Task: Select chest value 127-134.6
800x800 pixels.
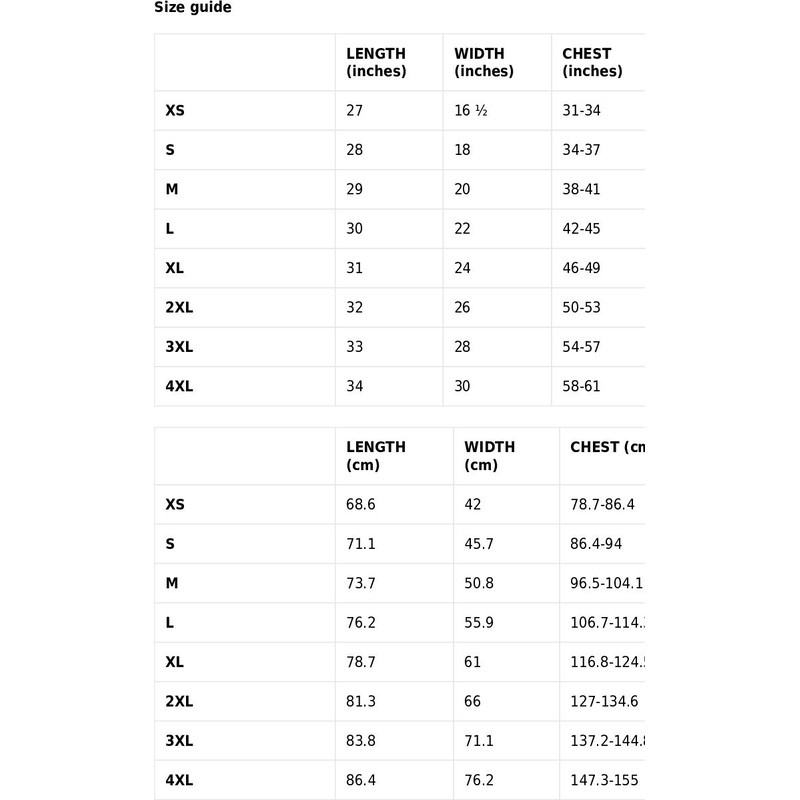Action: (x=604, y=702)
